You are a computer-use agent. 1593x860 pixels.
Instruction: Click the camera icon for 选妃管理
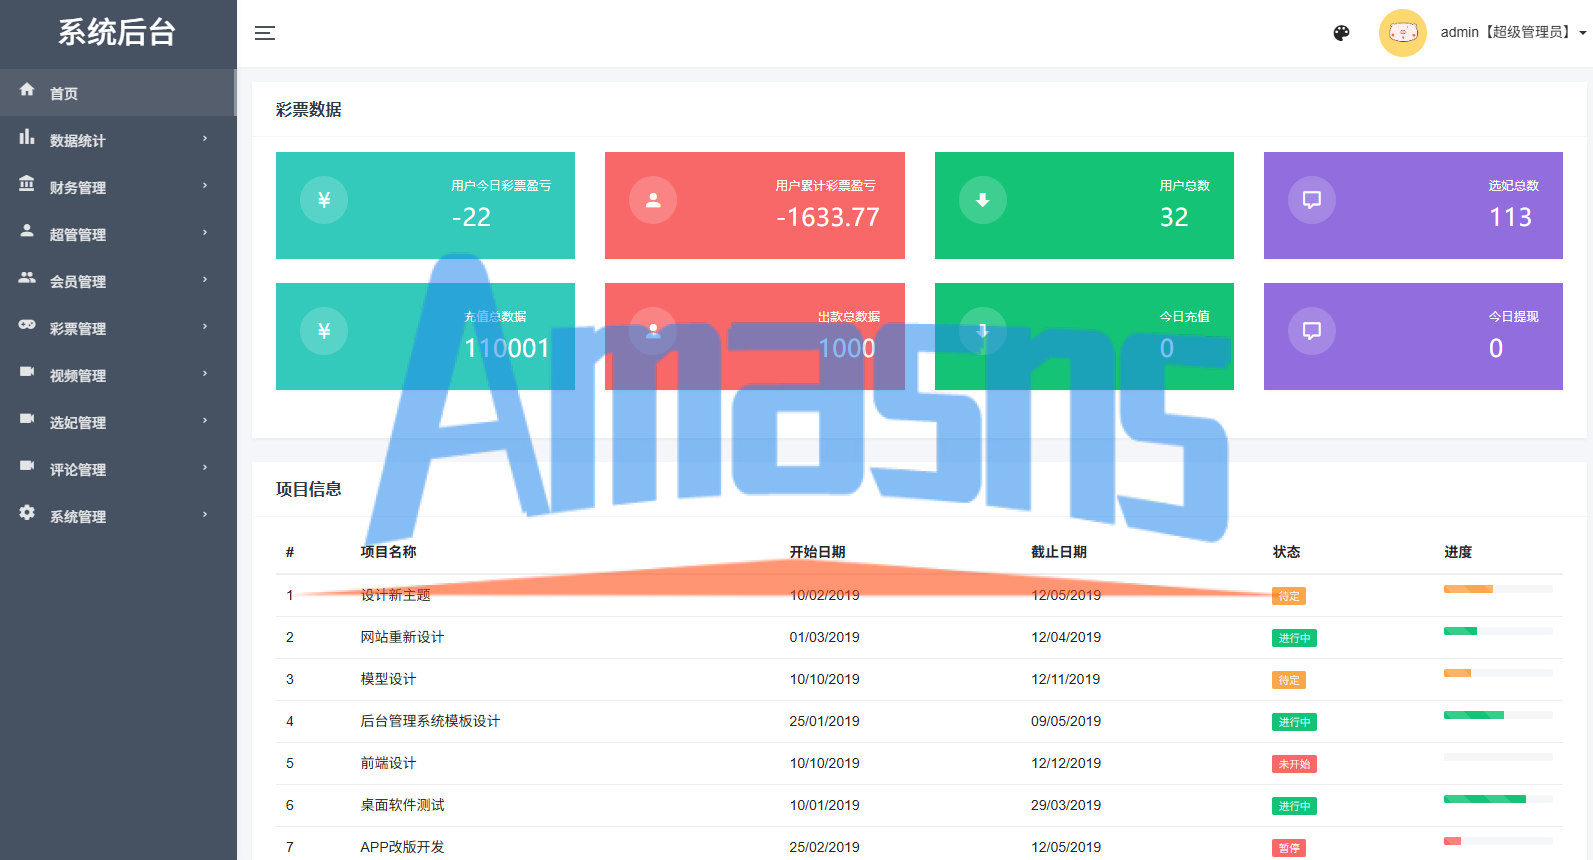click(x=27, y=419)
